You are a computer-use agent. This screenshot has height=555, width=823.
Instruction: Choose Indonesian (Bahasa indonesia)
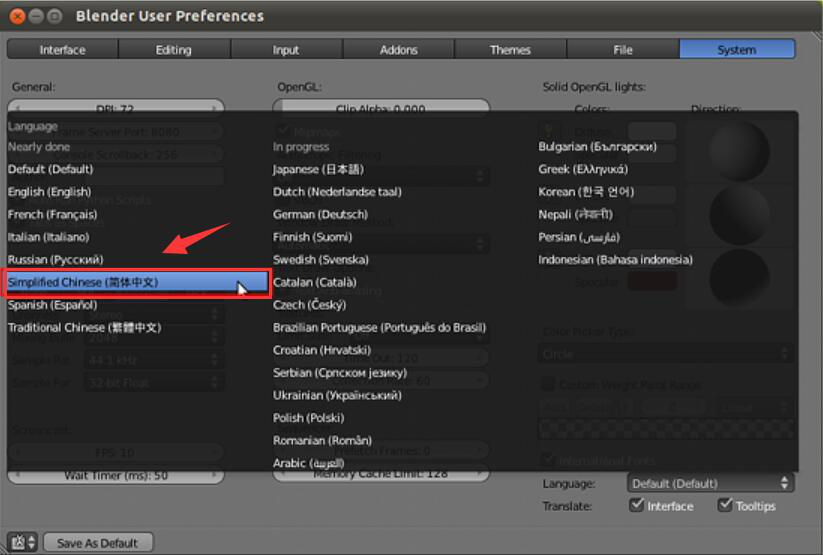coord(615,260)
